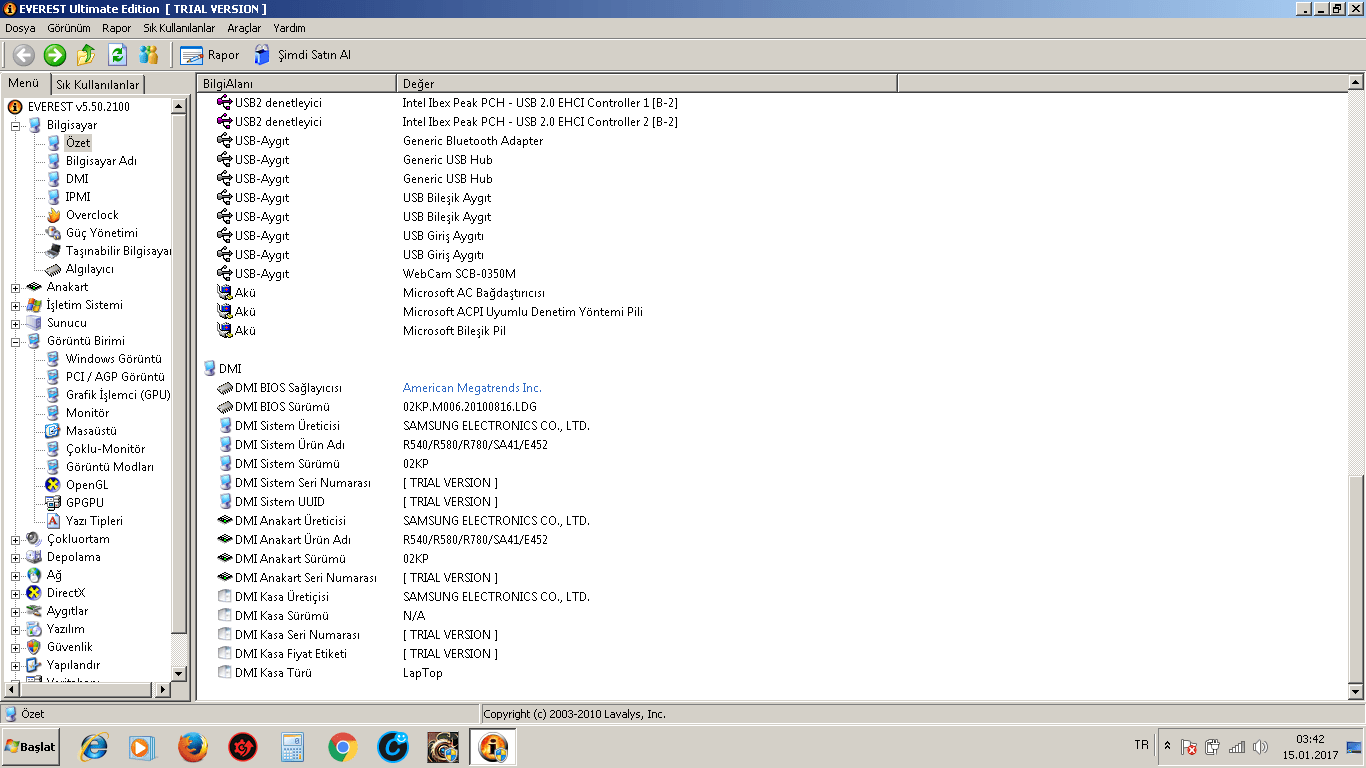
Task: Open the Rapor report wizard from the toolbar
Action: 210,55
